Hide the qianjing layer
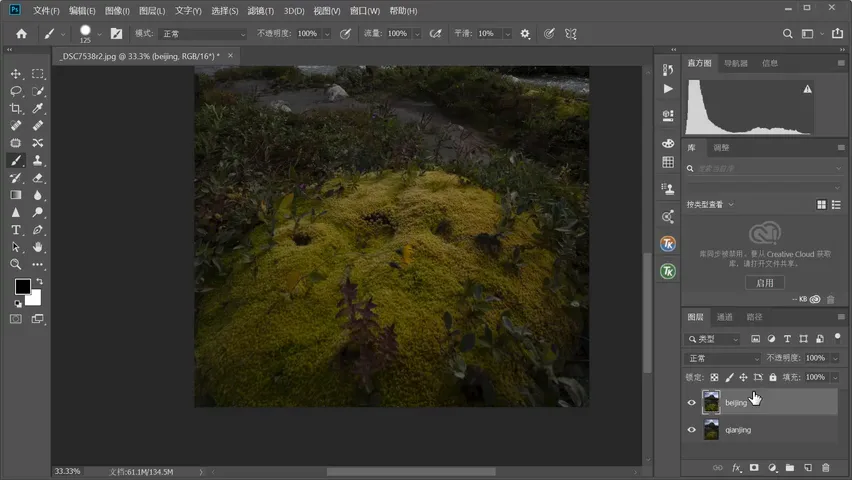Image resolution: width=852 pixels, height=480 pixels. pos(691,430)
